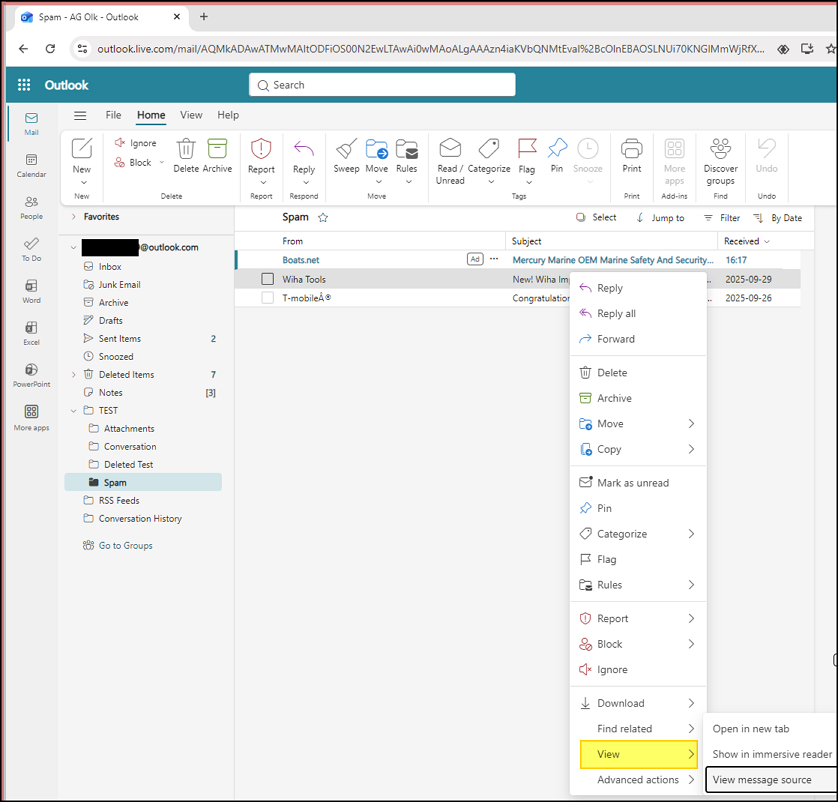The width and height of the screenshot is (838, 802).
Task: Switch to the View ribbon tab
Action: 191,115
